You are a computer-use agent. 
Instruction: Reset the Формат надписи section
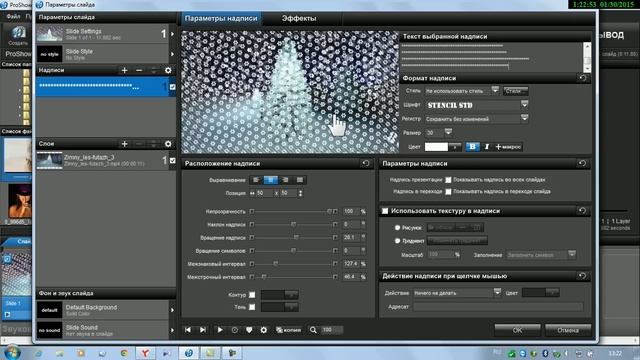pyautogui.click(x=582, y=78)
